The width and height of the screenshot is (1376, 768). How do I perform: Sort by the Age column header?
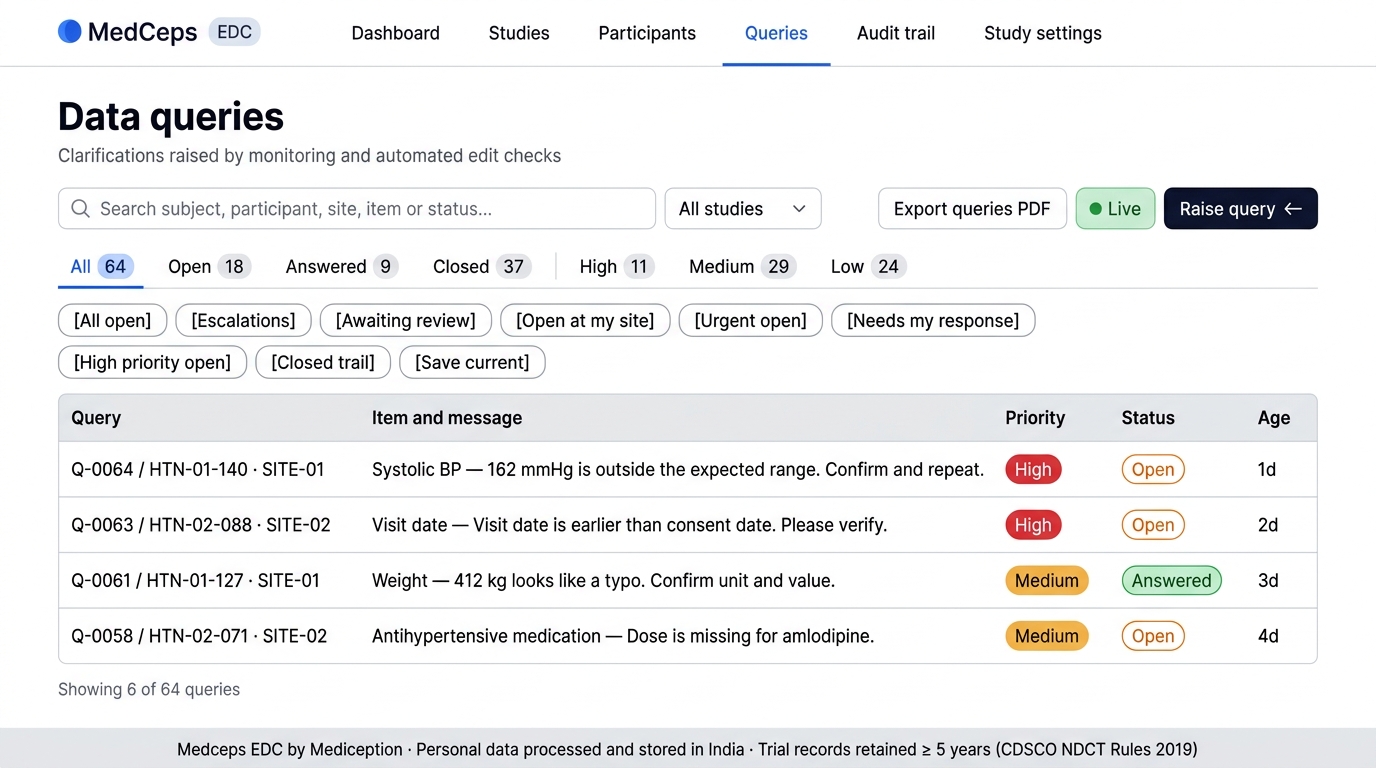1274,418
